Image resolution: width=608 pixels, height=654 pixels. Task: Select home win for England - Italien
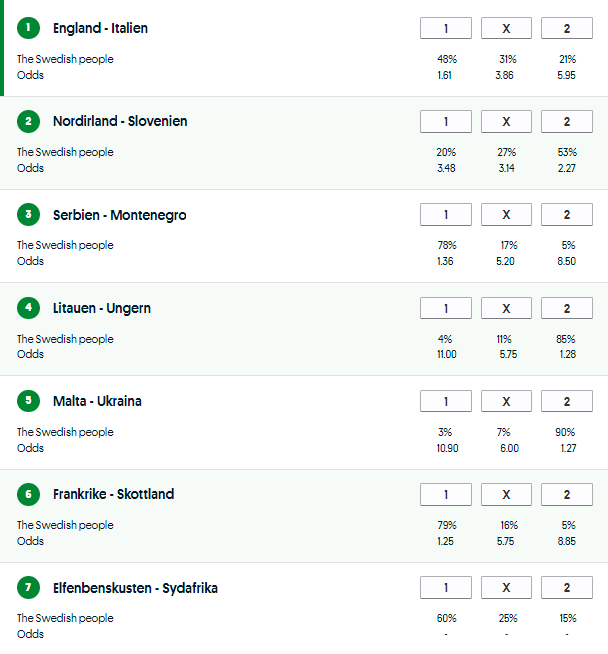445,28
